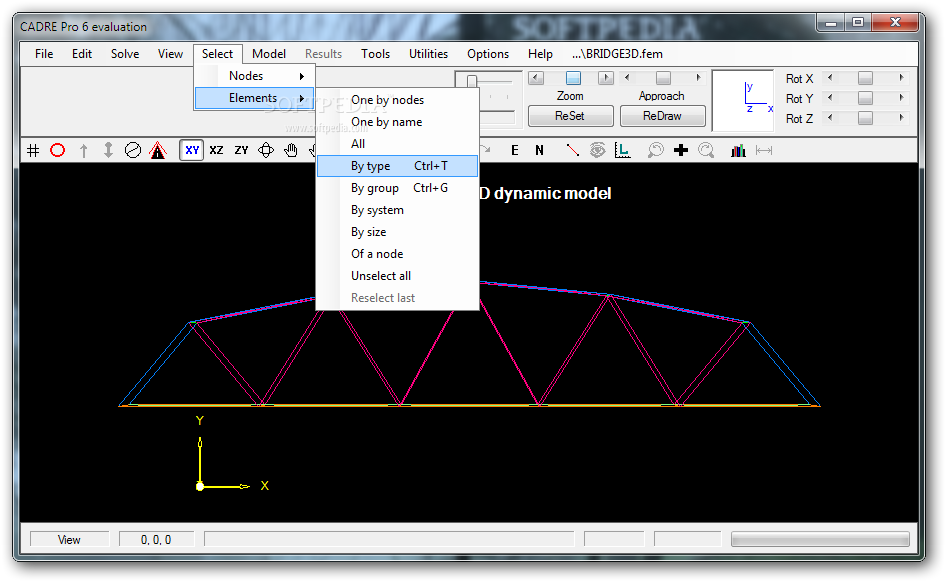Click the double-headed vertical arrow icon
This screenshot has height=582, width=946.
[108, 150]
